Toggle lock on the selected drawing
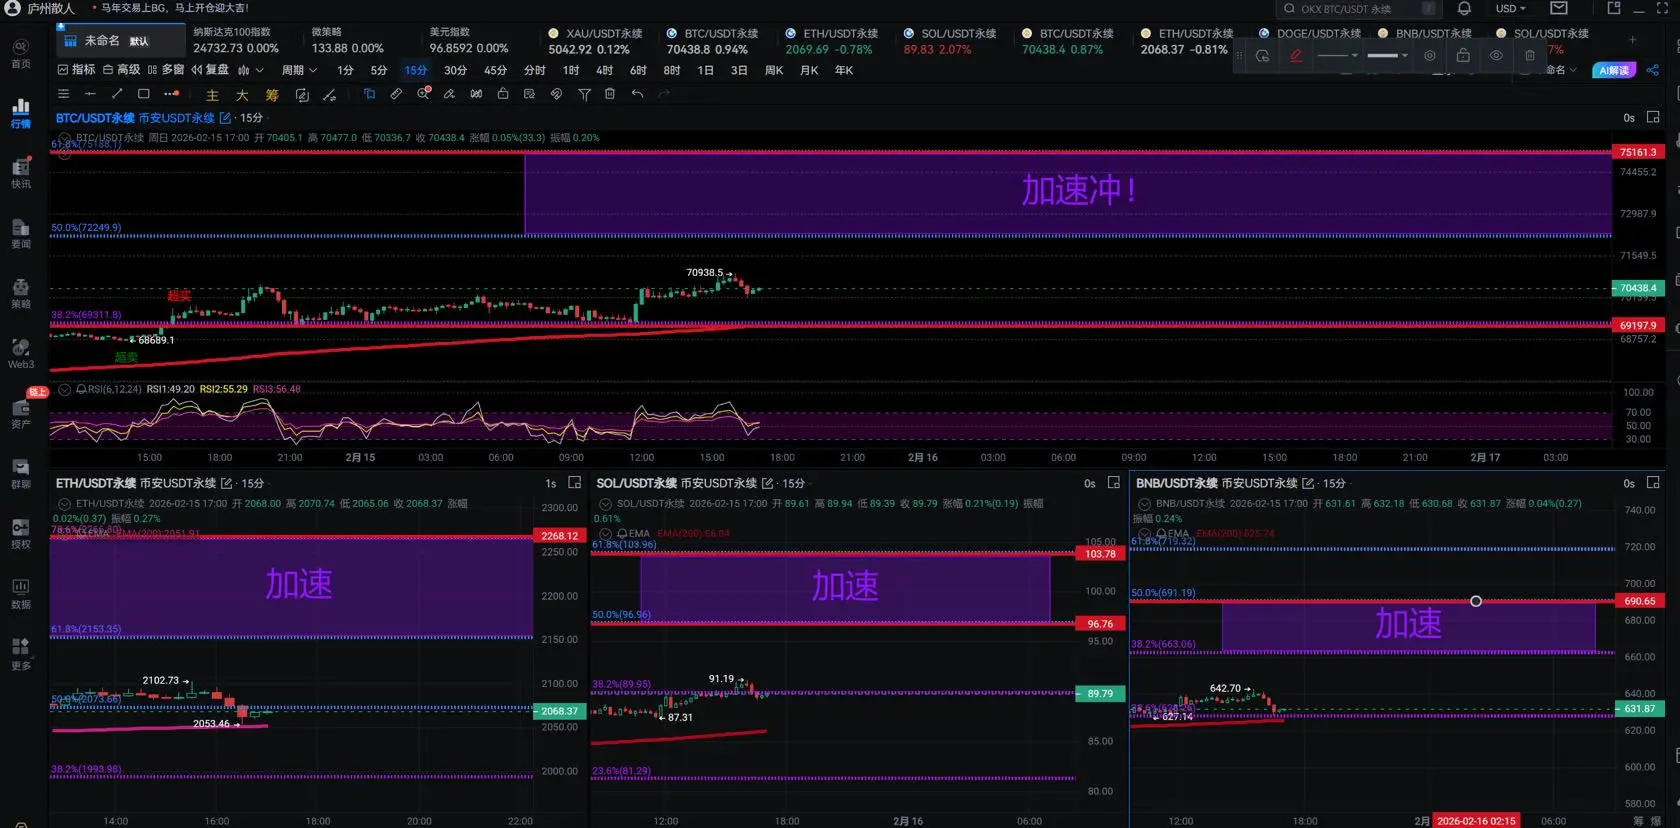This screenshot has height=828, width=1680. [x=1463, y=56]
